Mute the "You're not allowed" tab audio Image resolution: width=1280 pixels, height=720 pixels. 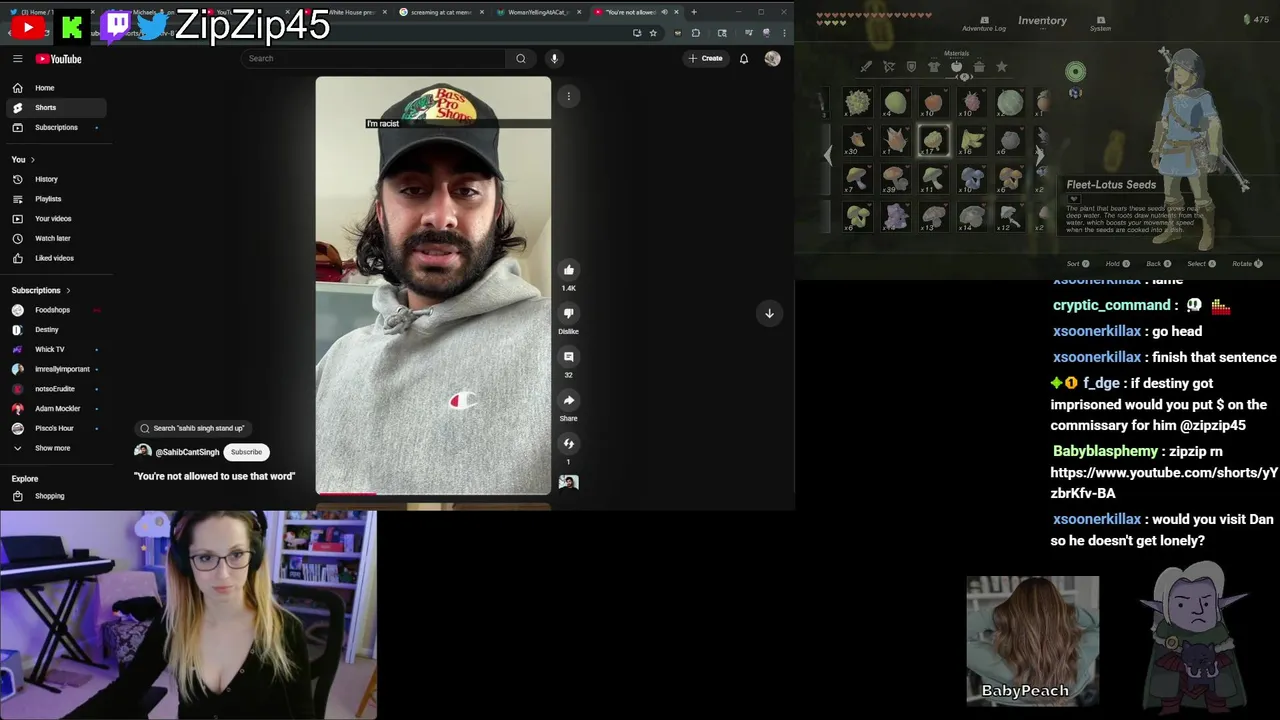[x=664, y=12]
